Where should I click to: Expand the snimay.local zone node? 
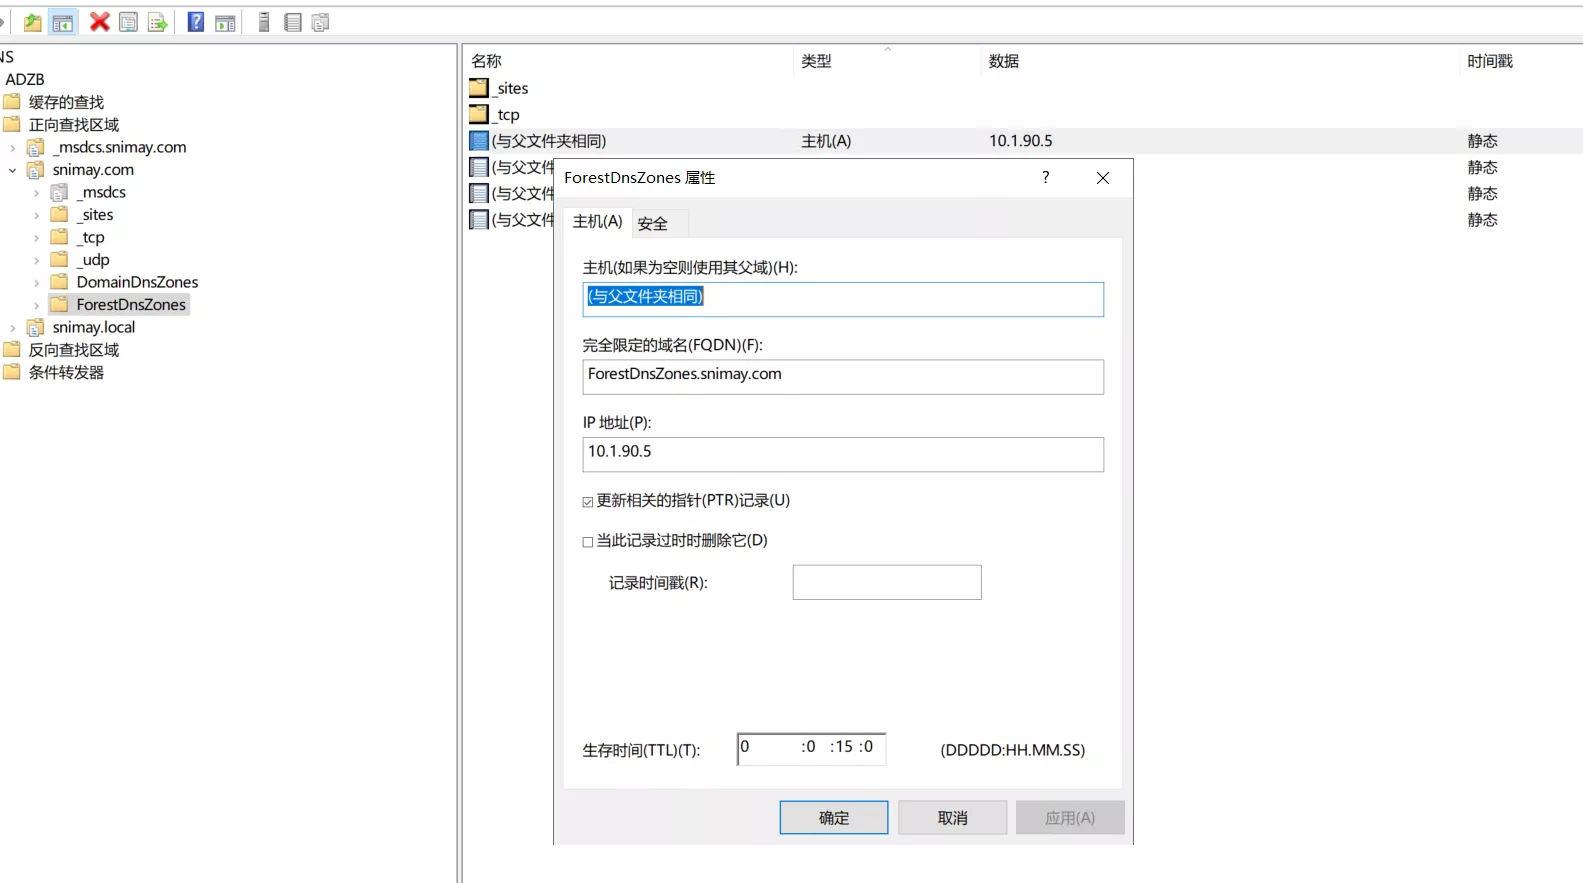(13, 328)
